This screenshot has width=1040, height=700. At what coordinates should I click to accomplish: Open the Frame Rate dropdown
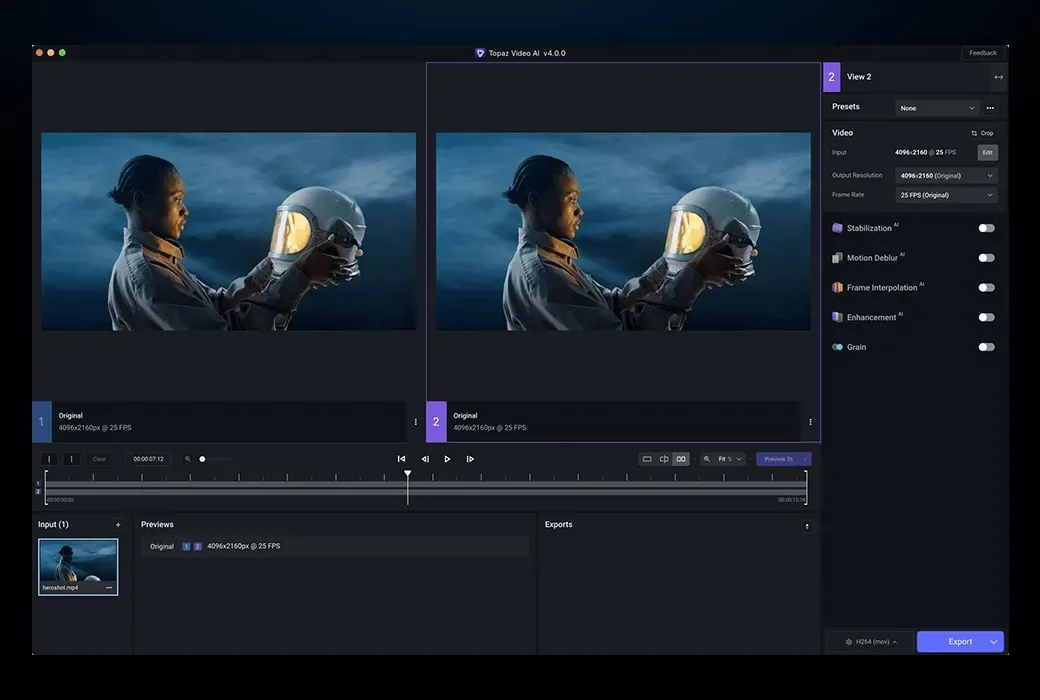point(946,194)
